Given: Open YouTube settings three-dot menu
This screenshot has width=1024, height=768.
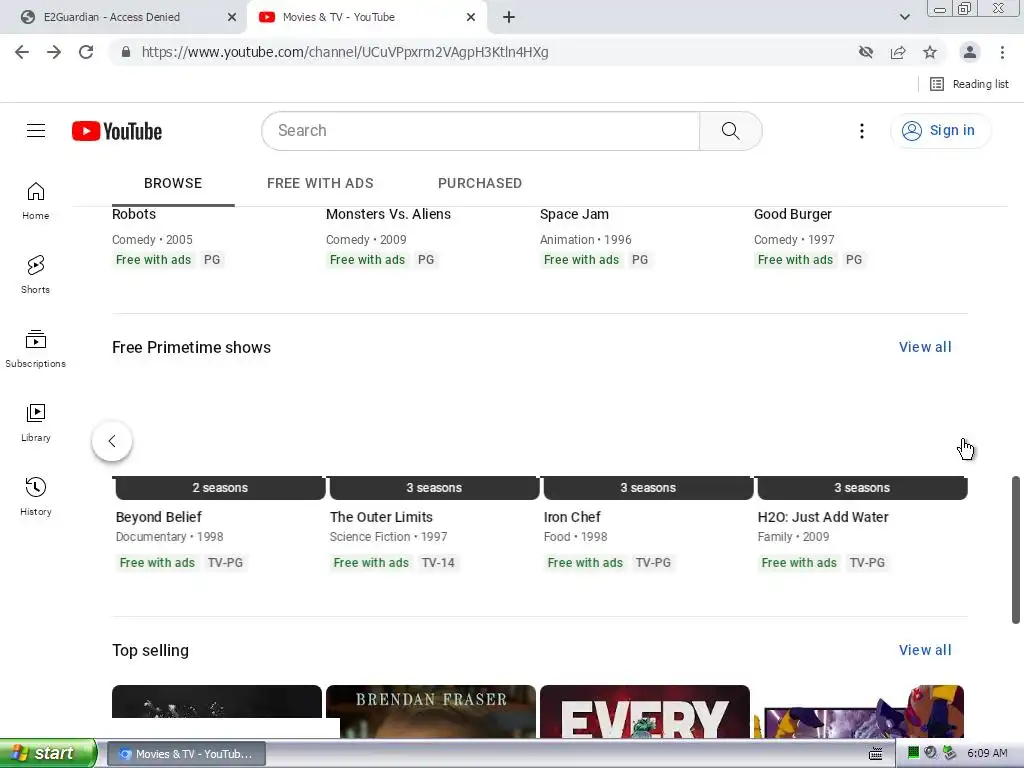Looking at the screenshot, I should tap(862, 131).
